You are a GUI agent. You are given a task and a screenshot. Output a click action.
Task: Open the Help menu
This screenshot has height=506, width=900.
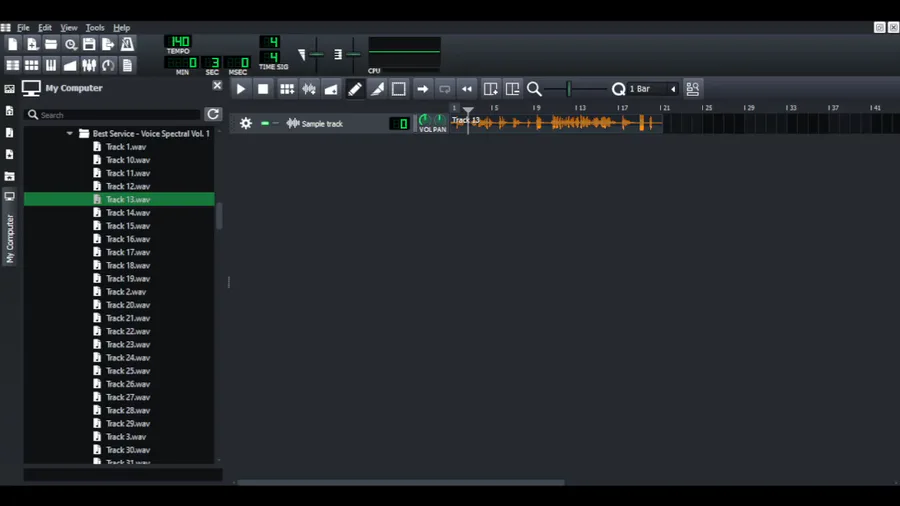pyautogui.click(x=121, y=28)
